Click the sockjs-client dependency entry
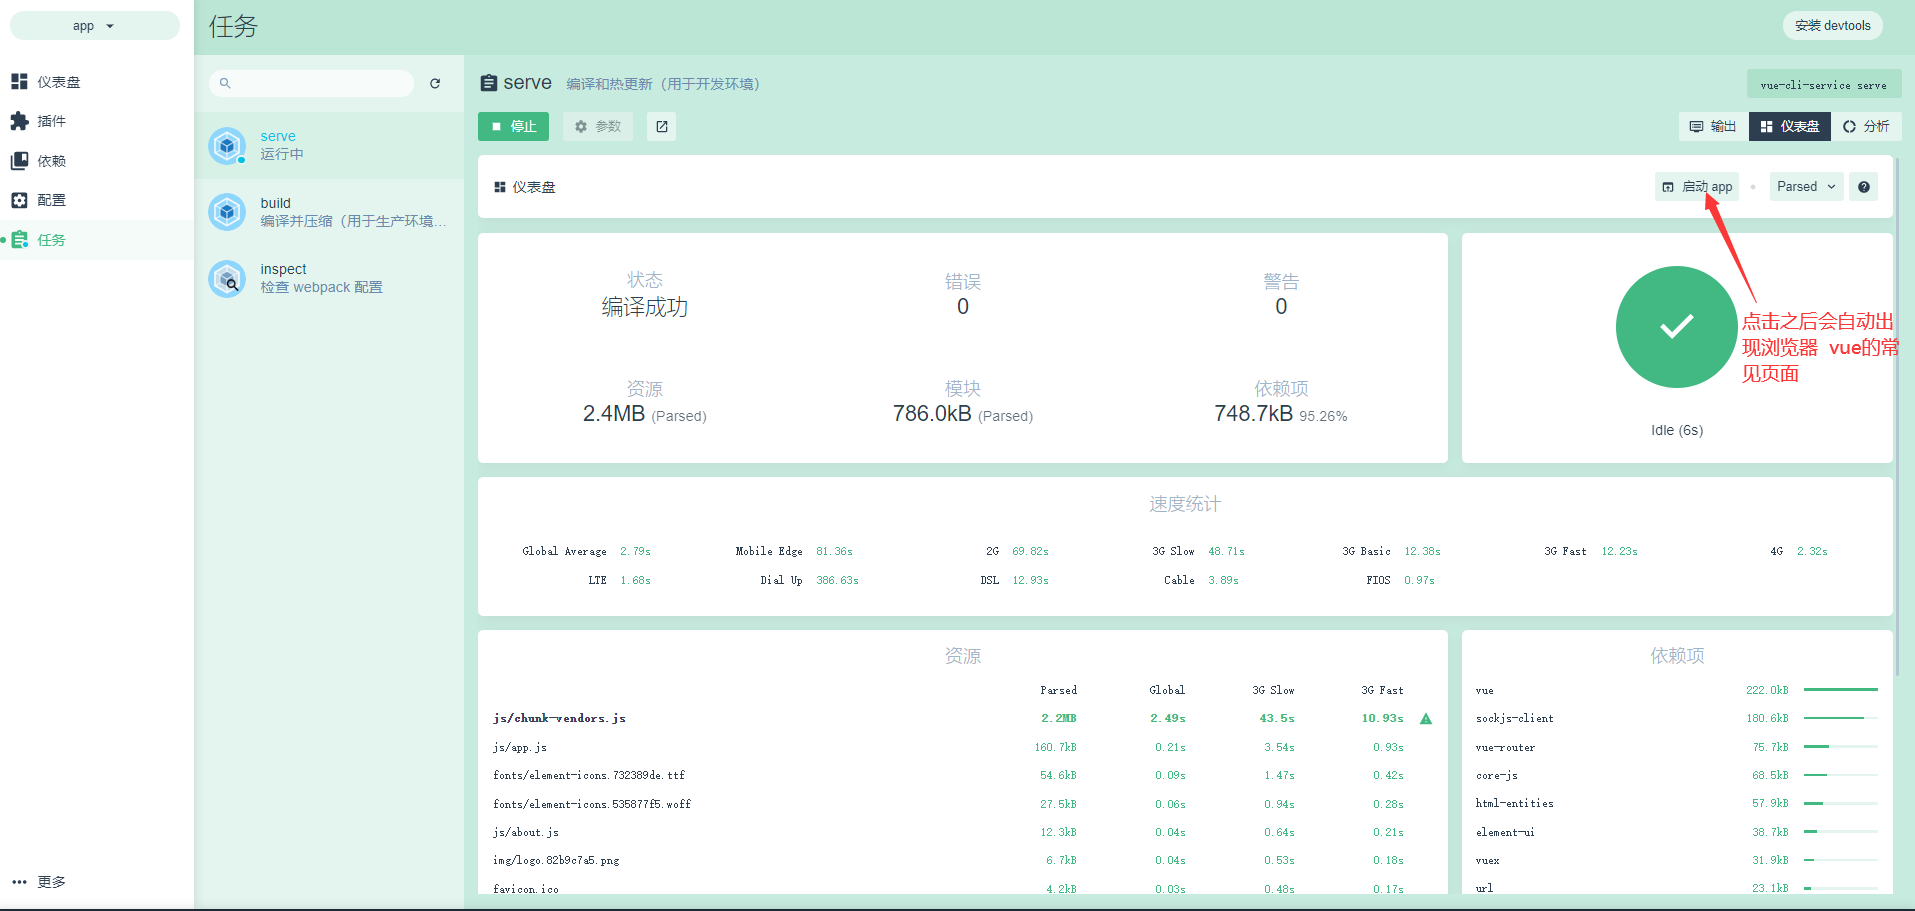Image resolution: width=1915 pixels, height=911 pixels. (1677, 718)
